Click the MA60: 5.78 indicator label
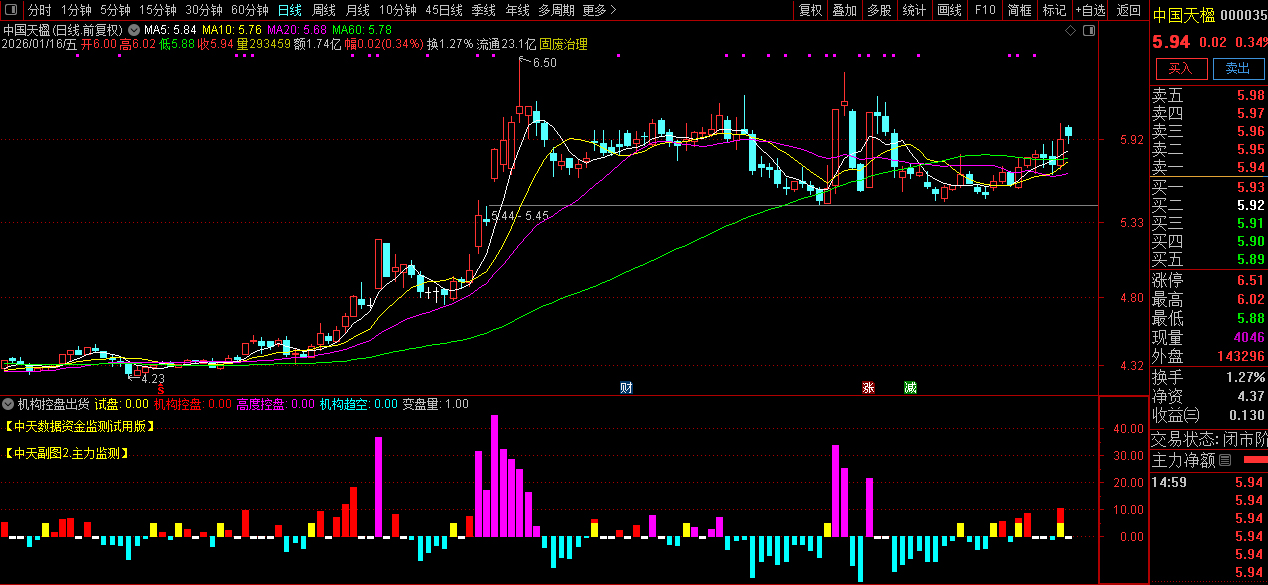This screenshot has width=1268, height=585. pos(362,31)
